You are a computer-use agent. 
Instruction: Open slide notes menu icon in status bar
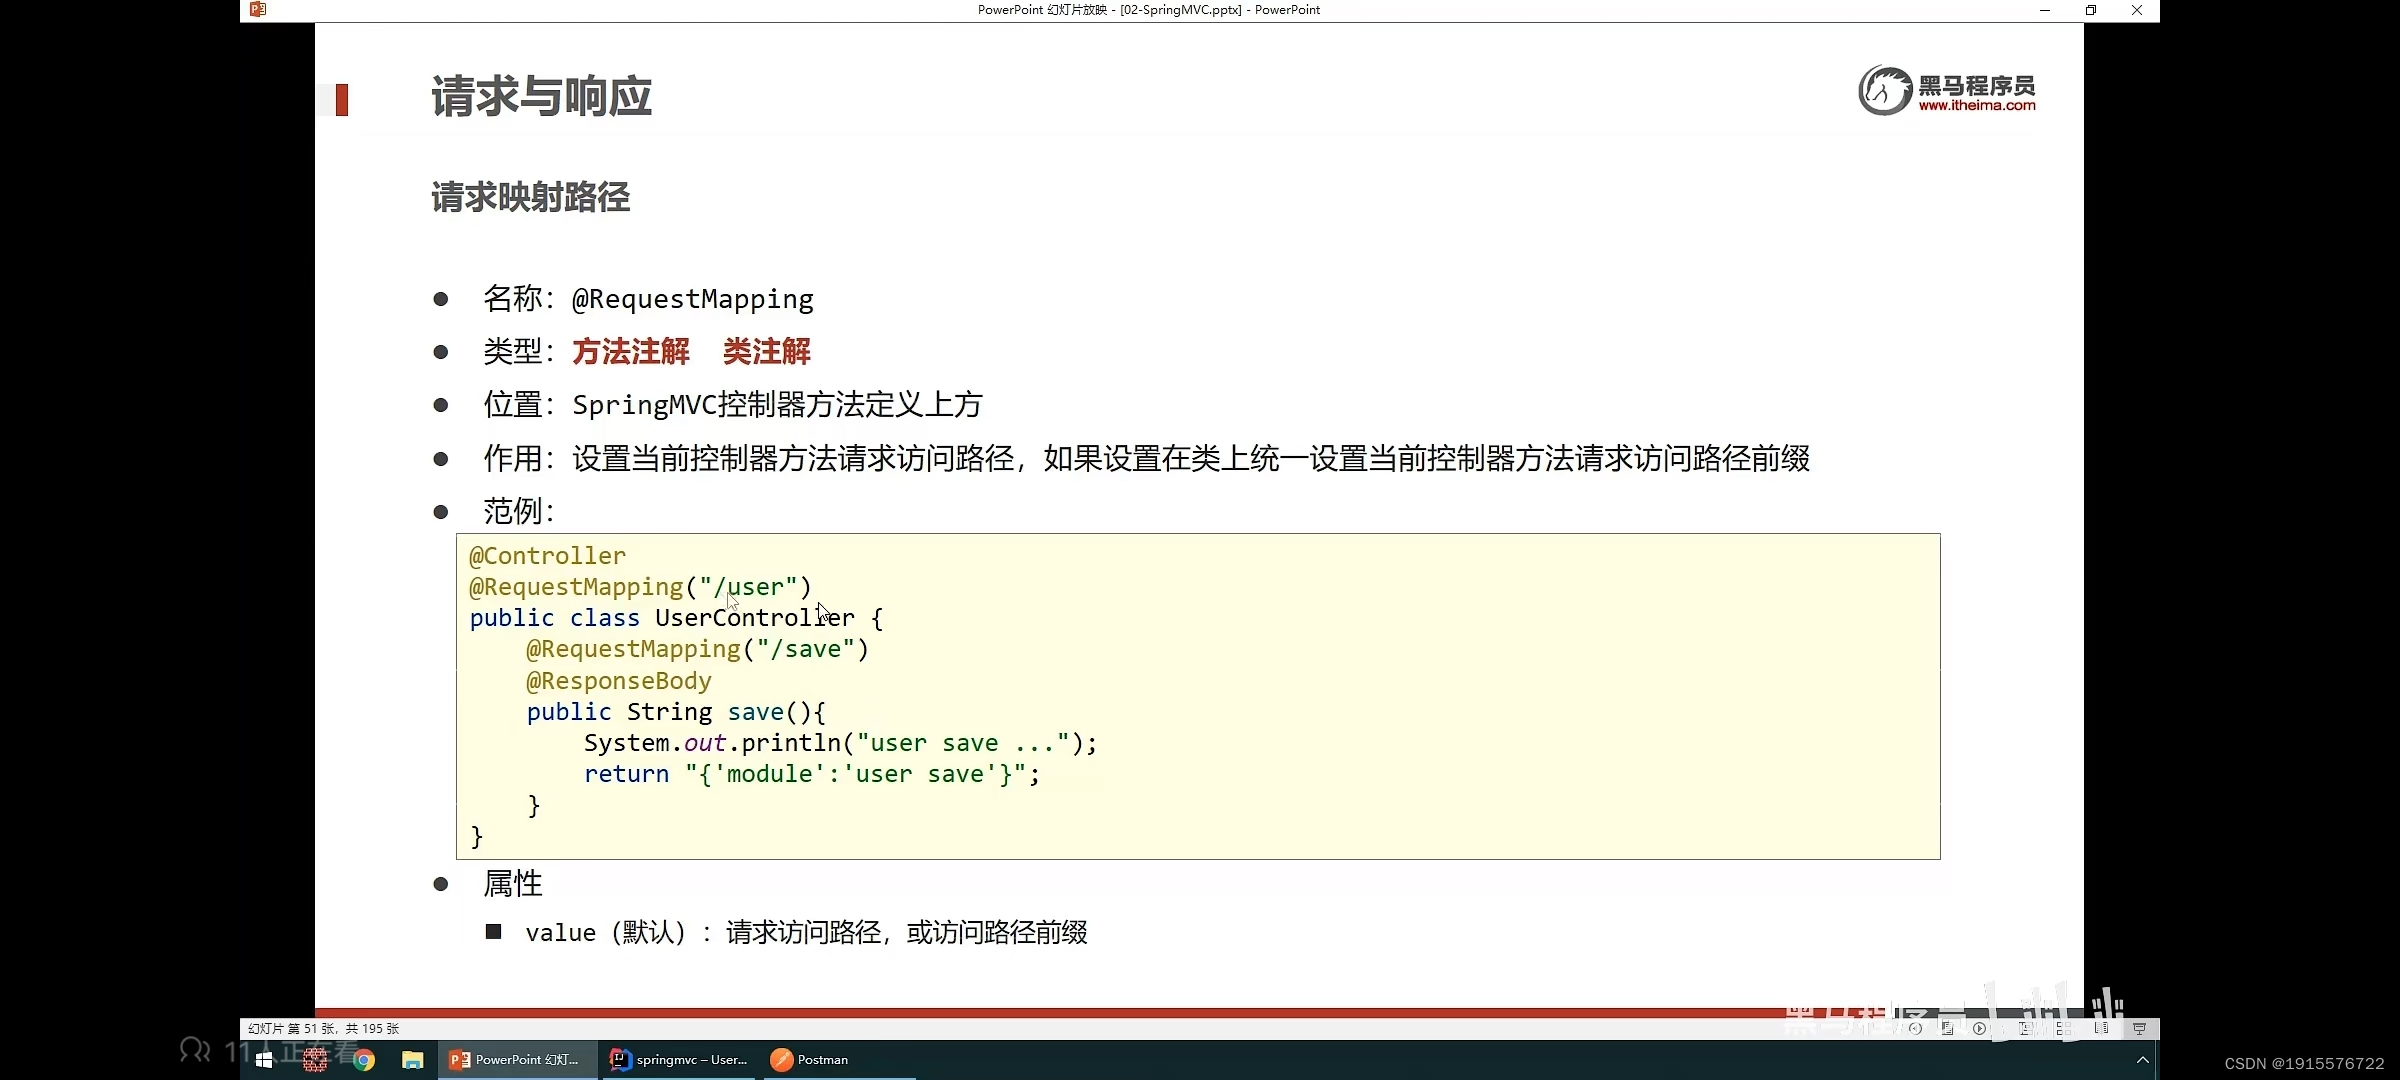1947,1028
